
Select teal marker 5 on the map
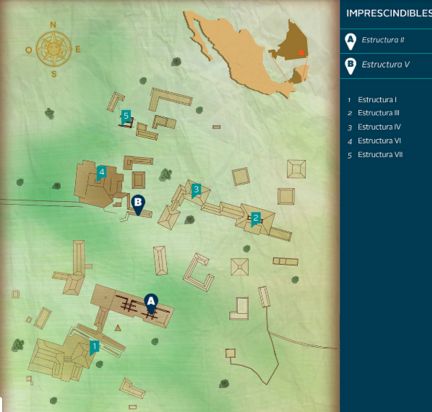pyautogui.click(x=126, y=117)
